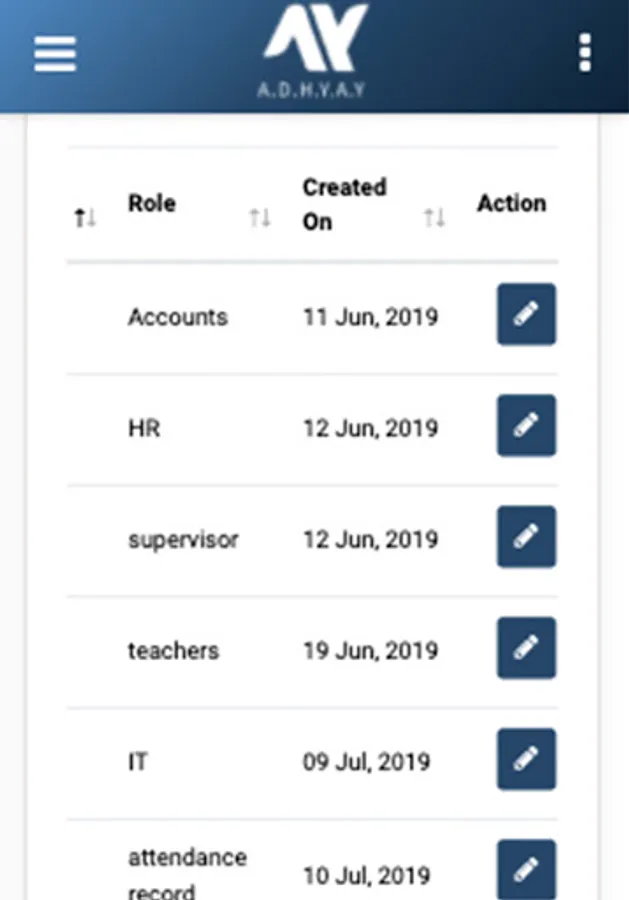629x900 pixels.
Task: Toggle sort arrows beside Role header
Action: pos(260,217)
